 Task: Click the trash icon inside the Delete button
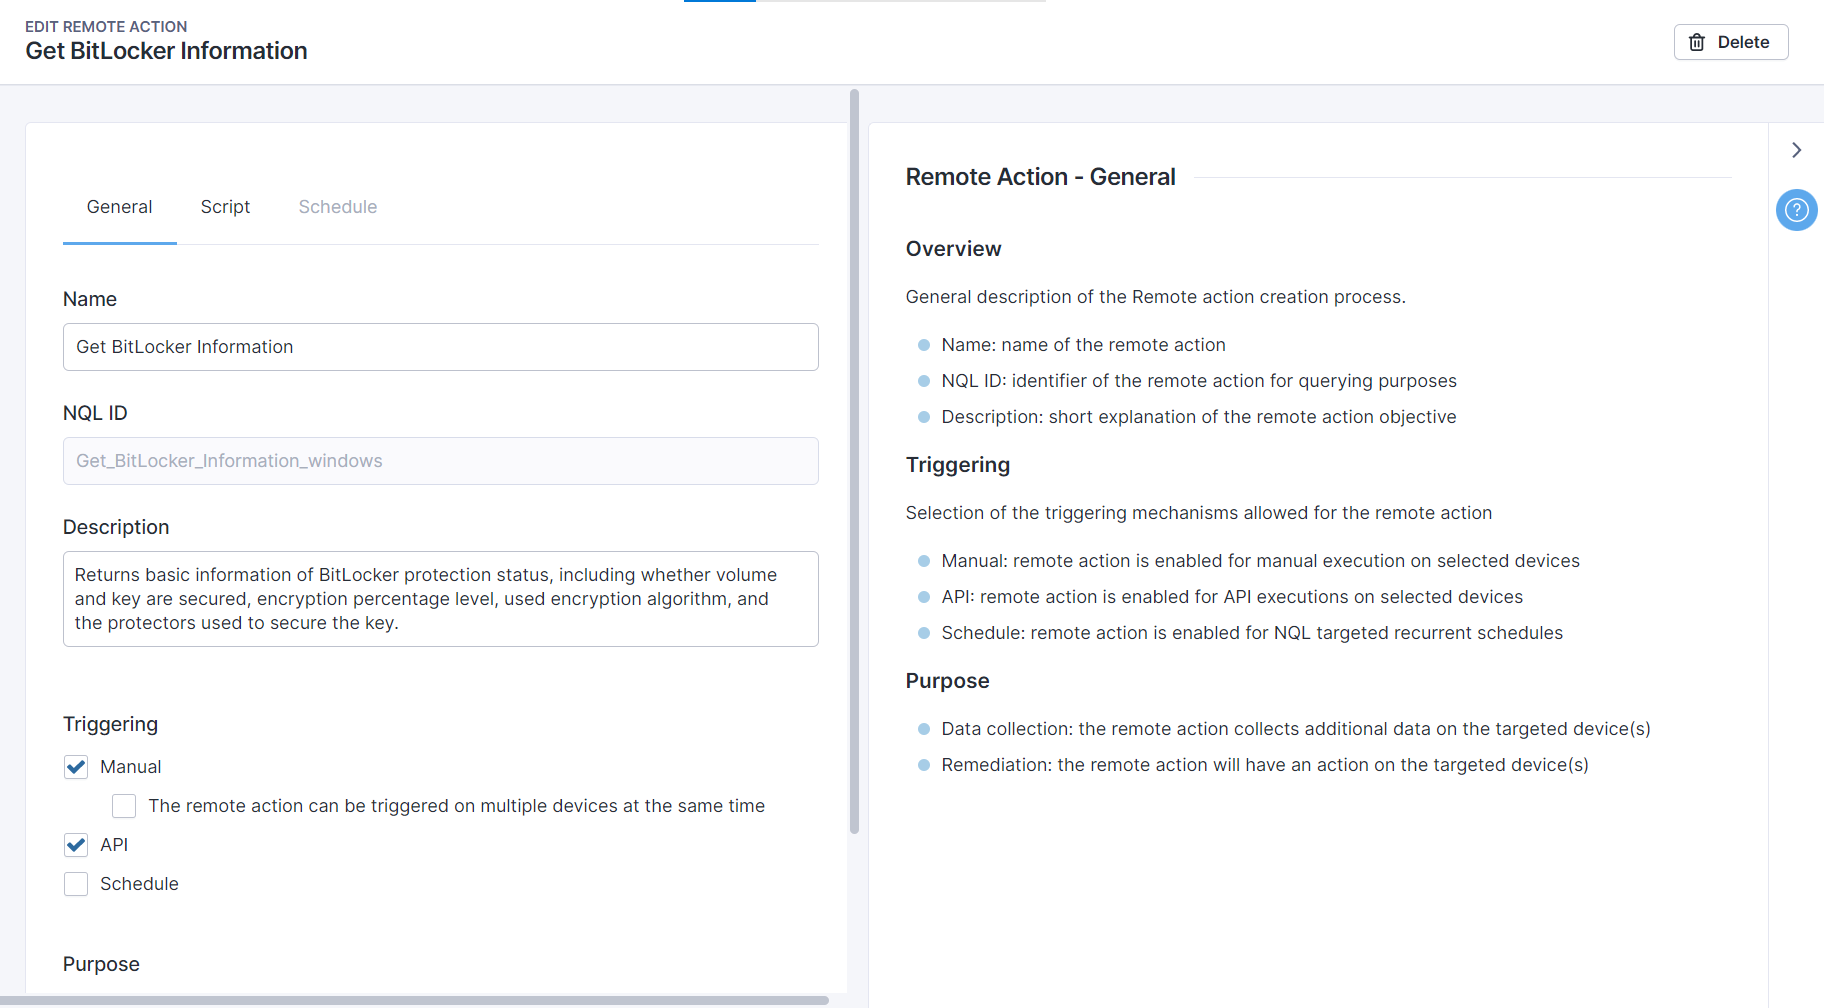coord(1697,42)
